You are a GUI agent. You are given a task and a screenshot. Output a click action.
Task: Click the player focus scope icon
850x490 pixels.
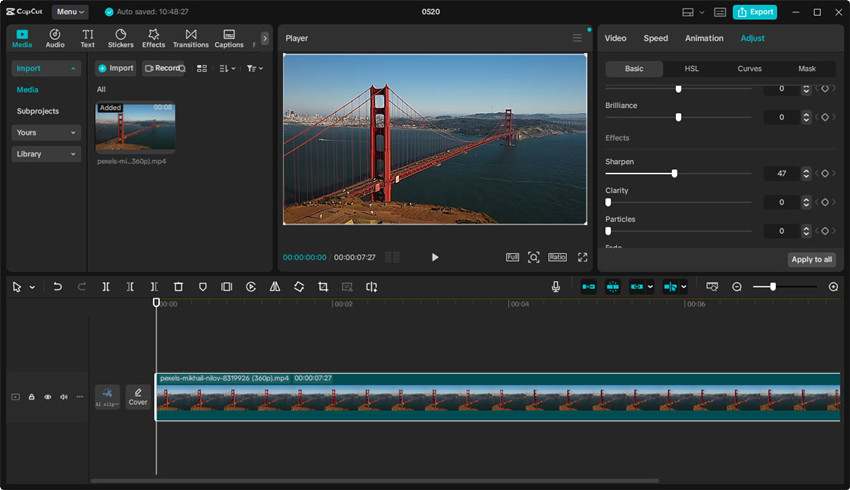click(533, 257)
